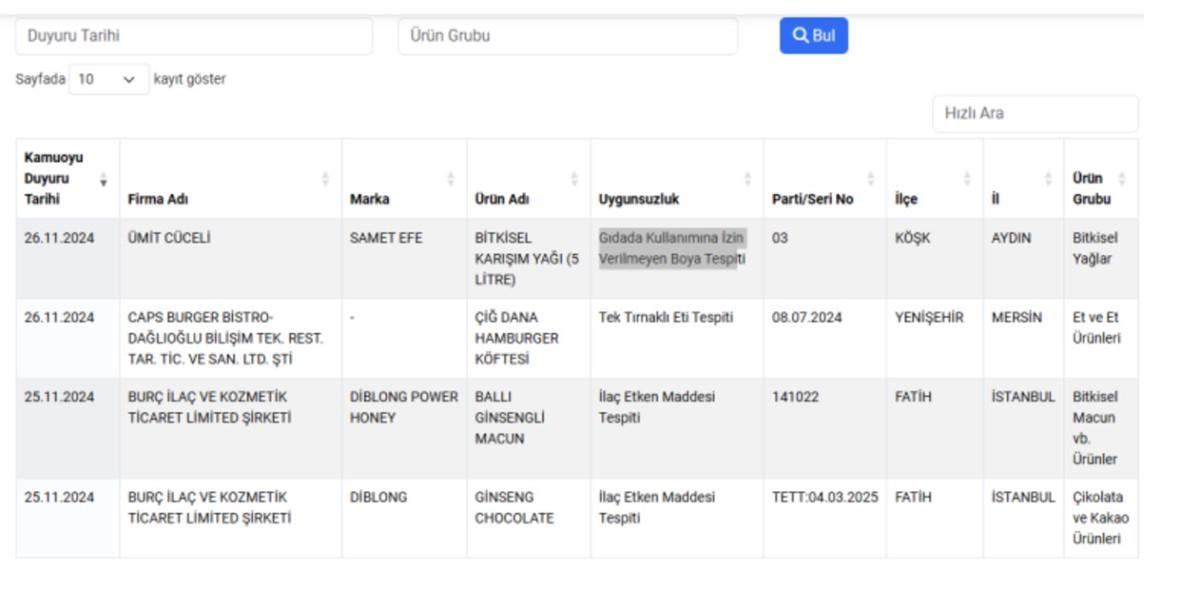Click the Firma Adı sort arrows icon
The image size is (1200, 590).
(325, 179)
